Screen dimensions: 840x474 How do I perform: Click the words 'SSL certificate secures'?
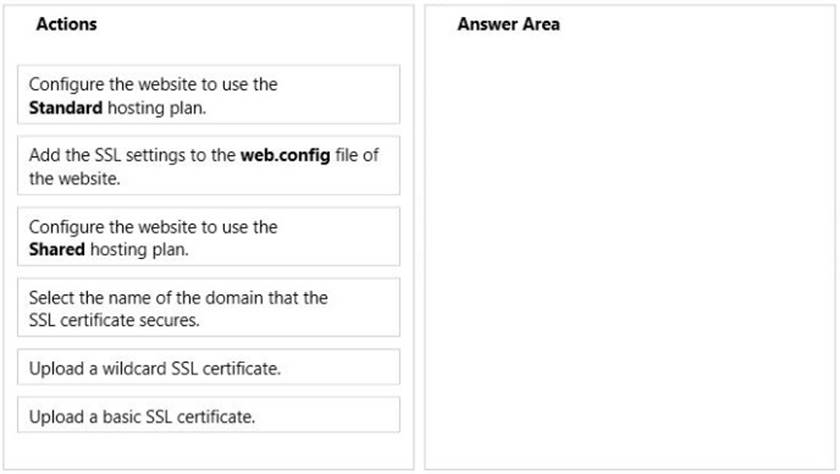coord(114,320)
